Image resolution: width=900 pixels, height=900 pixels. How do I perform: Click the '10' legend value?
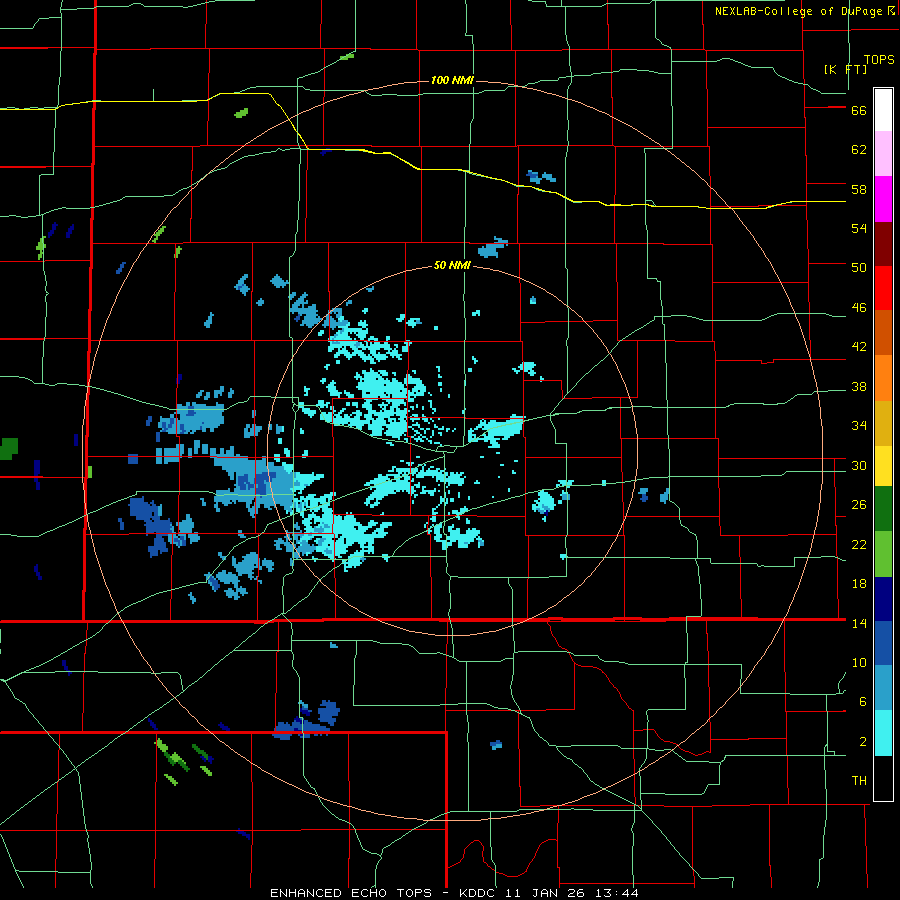pos(859,663)
